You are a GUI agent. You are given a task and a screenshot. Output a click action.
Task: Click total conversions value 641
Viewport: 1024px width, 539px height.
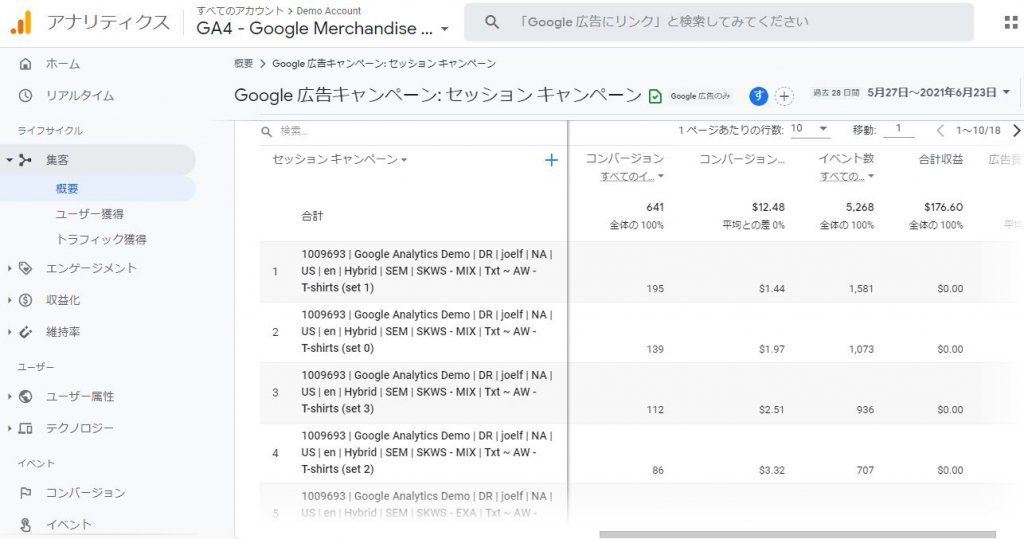[655, 207]
